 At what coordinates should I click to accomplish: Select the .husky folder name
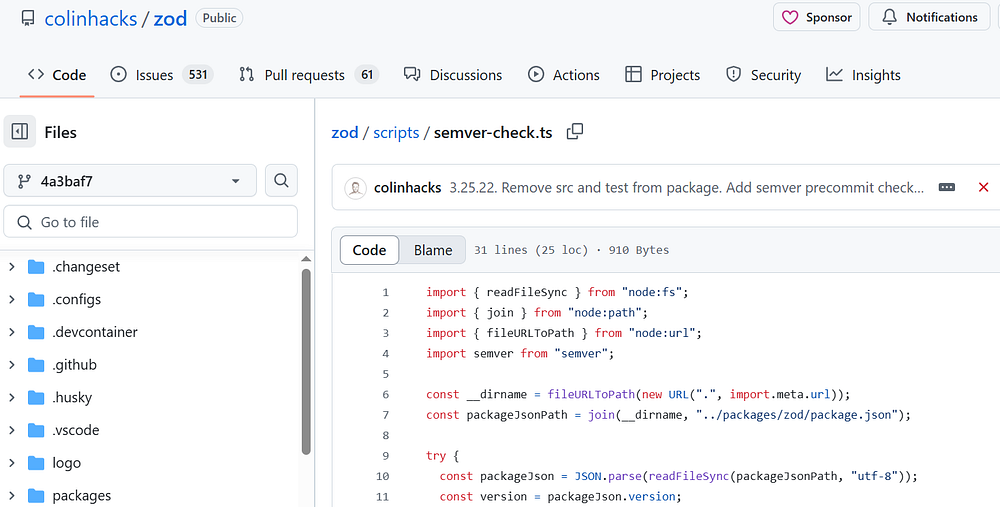(72, 397)
